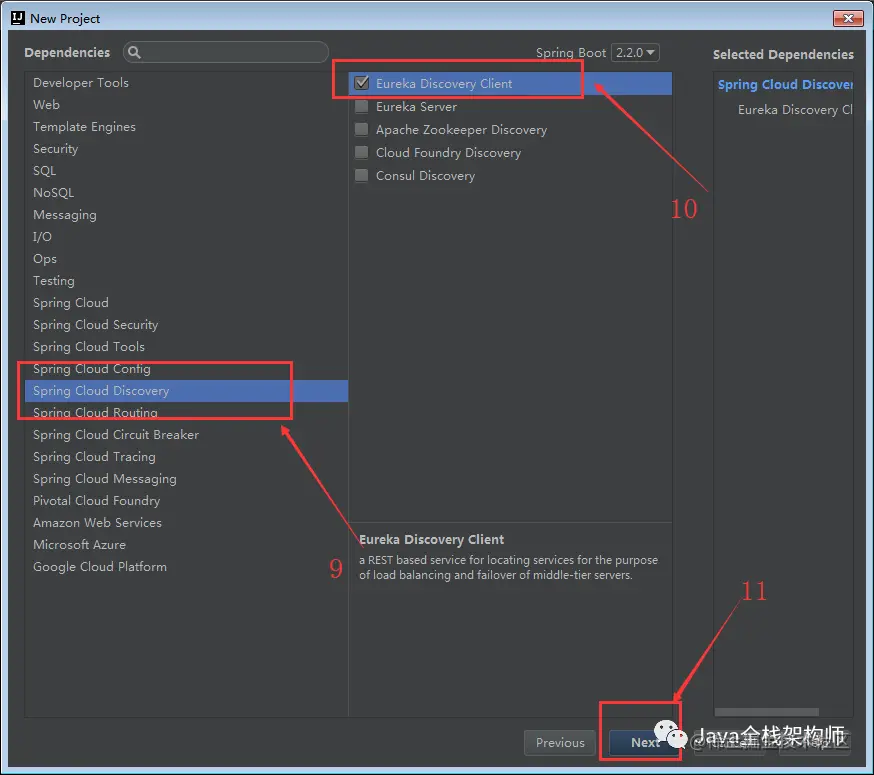The image size is (874, 775).
Task: Select Google Cloud Platform category
Action: coord(186,566)
